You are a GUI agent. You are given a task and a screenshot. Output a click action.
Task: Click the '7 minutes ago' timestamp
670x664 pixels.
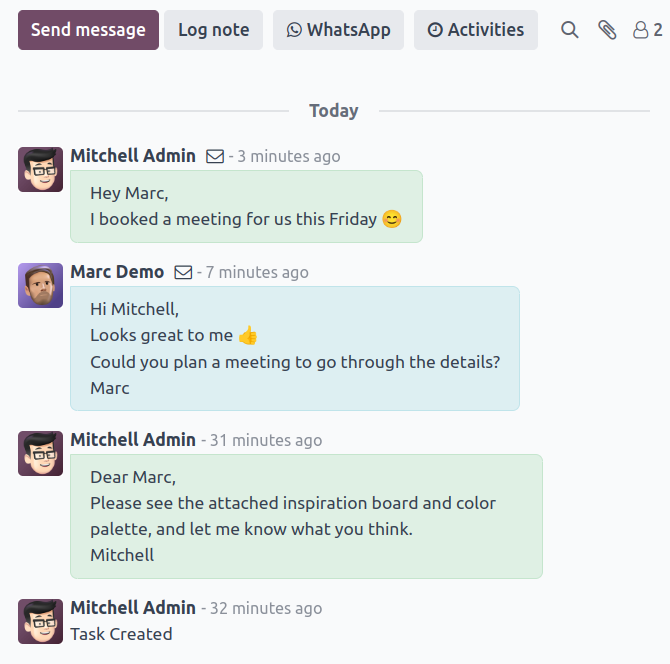point(257,272)
